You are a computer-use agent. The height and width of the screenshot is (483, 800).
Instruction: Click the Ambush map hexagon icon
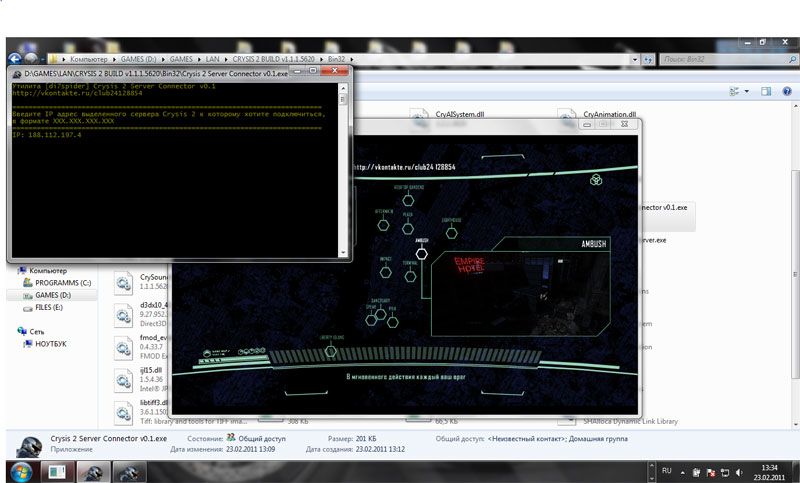tap(421, 253)
